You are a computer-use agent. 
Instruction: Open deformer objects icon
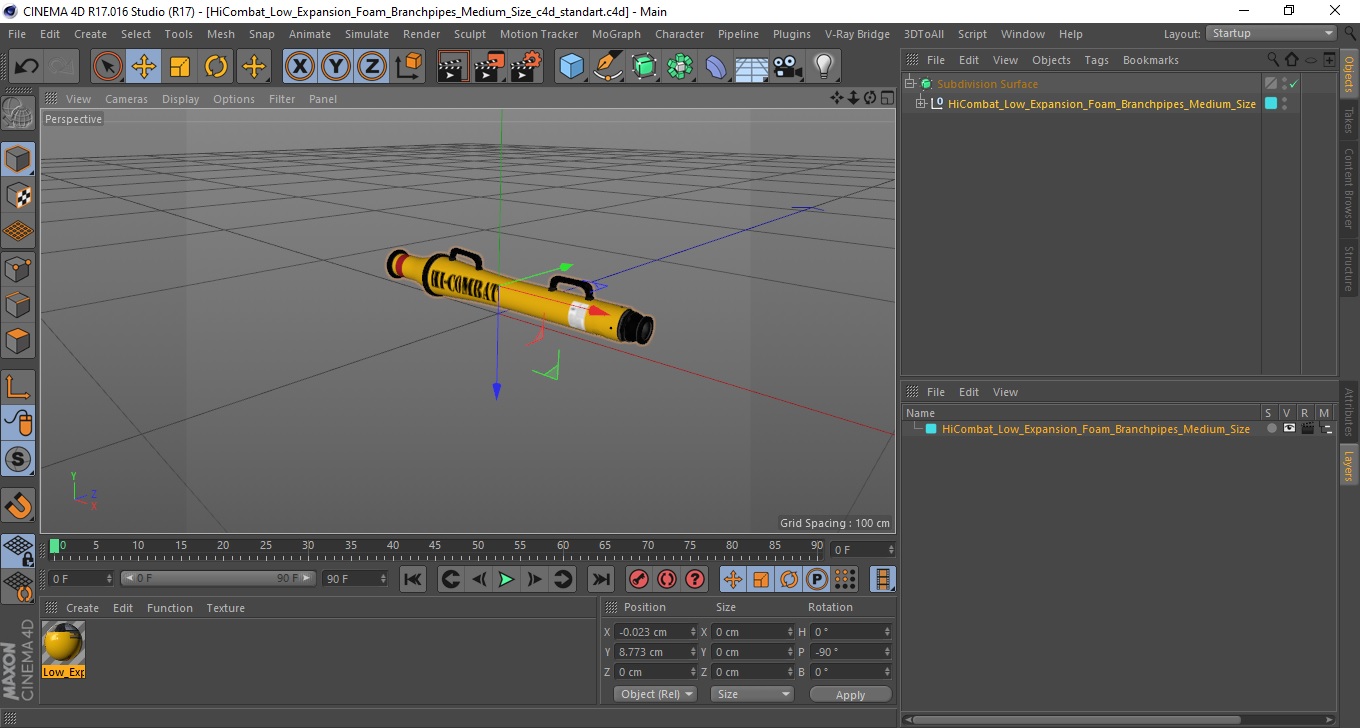pyautogui.click(x=716, y=67)
